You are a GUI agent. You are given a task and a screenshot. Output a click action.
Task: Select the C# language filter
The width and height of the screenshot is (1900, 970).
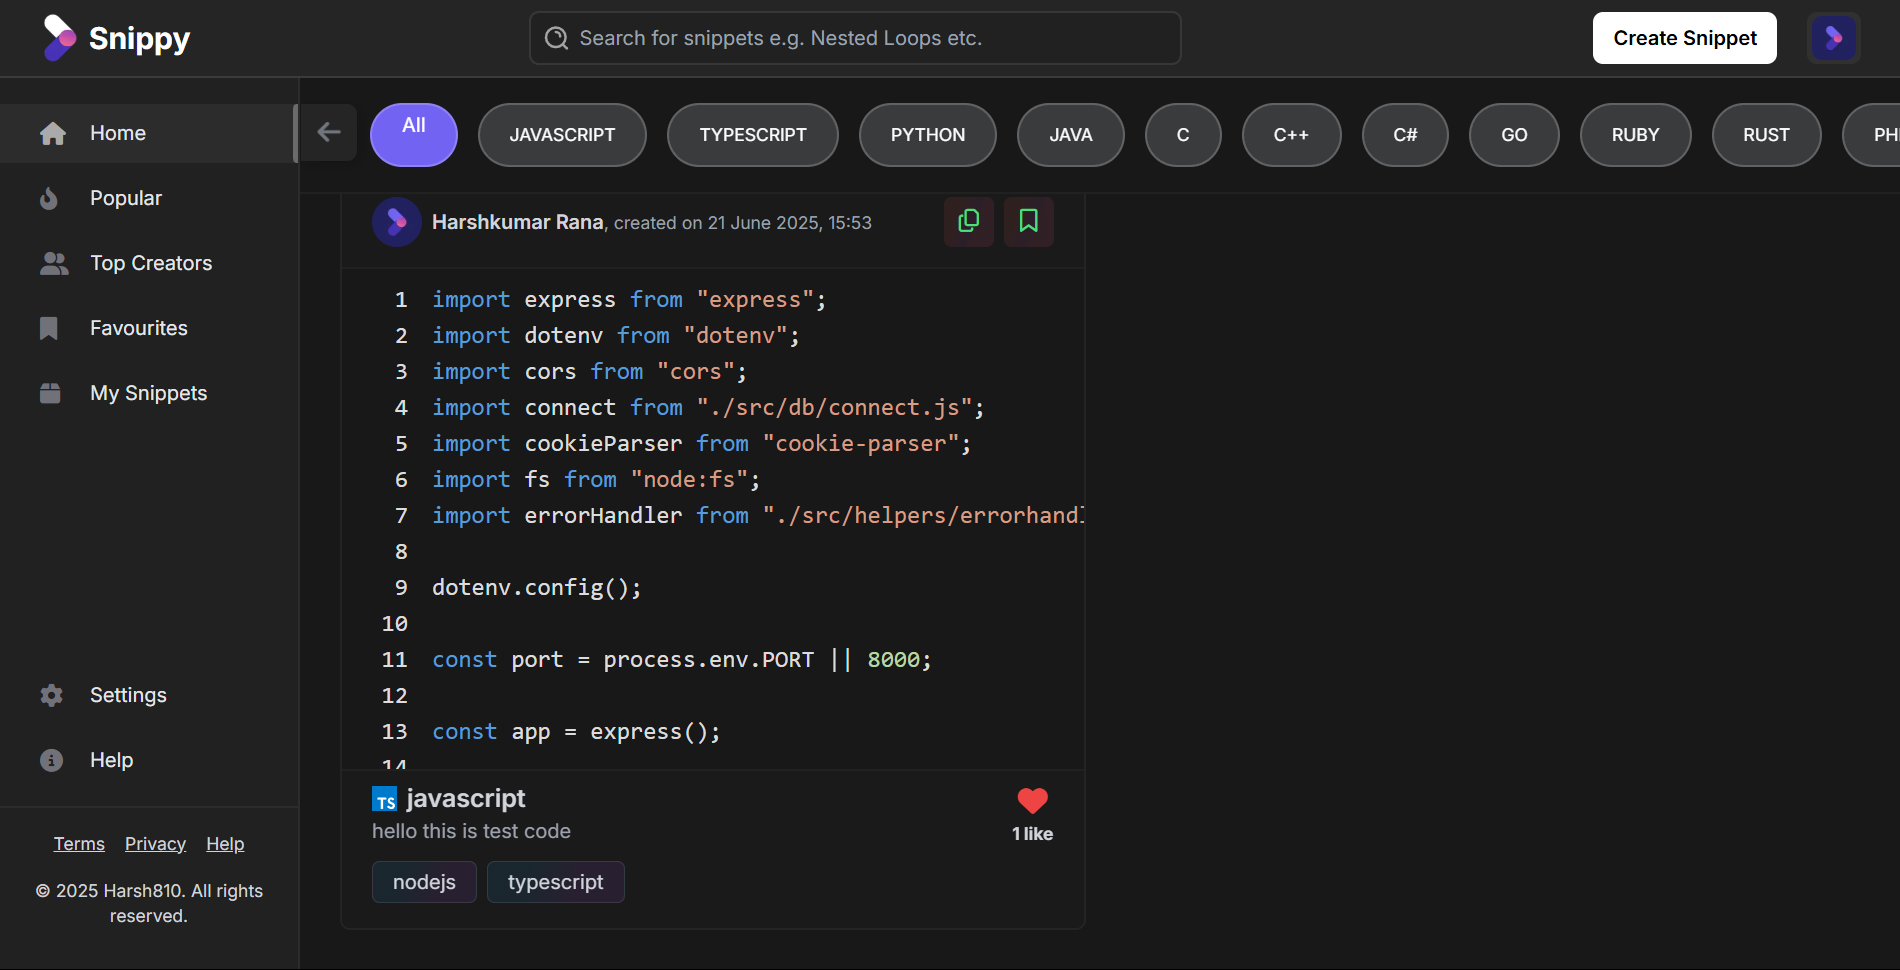click(x=1405, y=135)
